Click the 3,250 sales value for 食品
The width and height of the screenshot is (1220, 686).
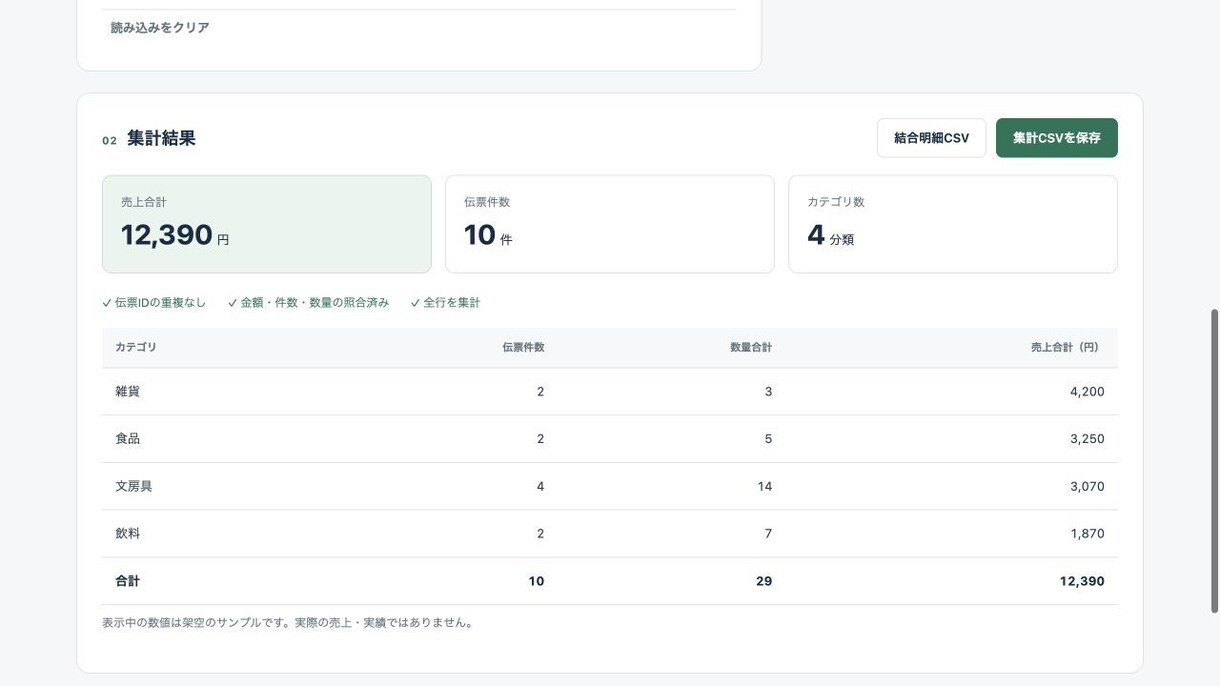1087,439
